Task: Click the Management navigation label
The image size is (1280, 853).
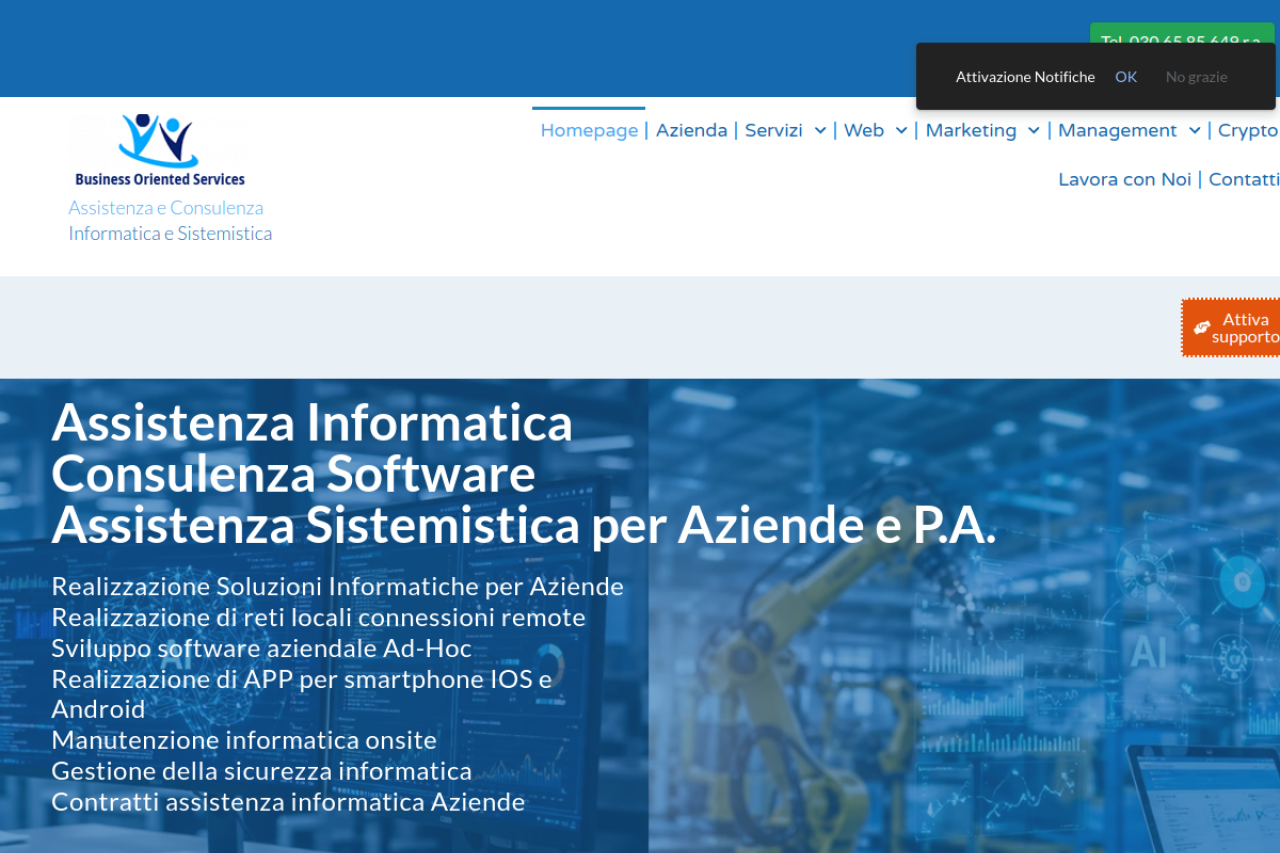Action: (1117, 131)
